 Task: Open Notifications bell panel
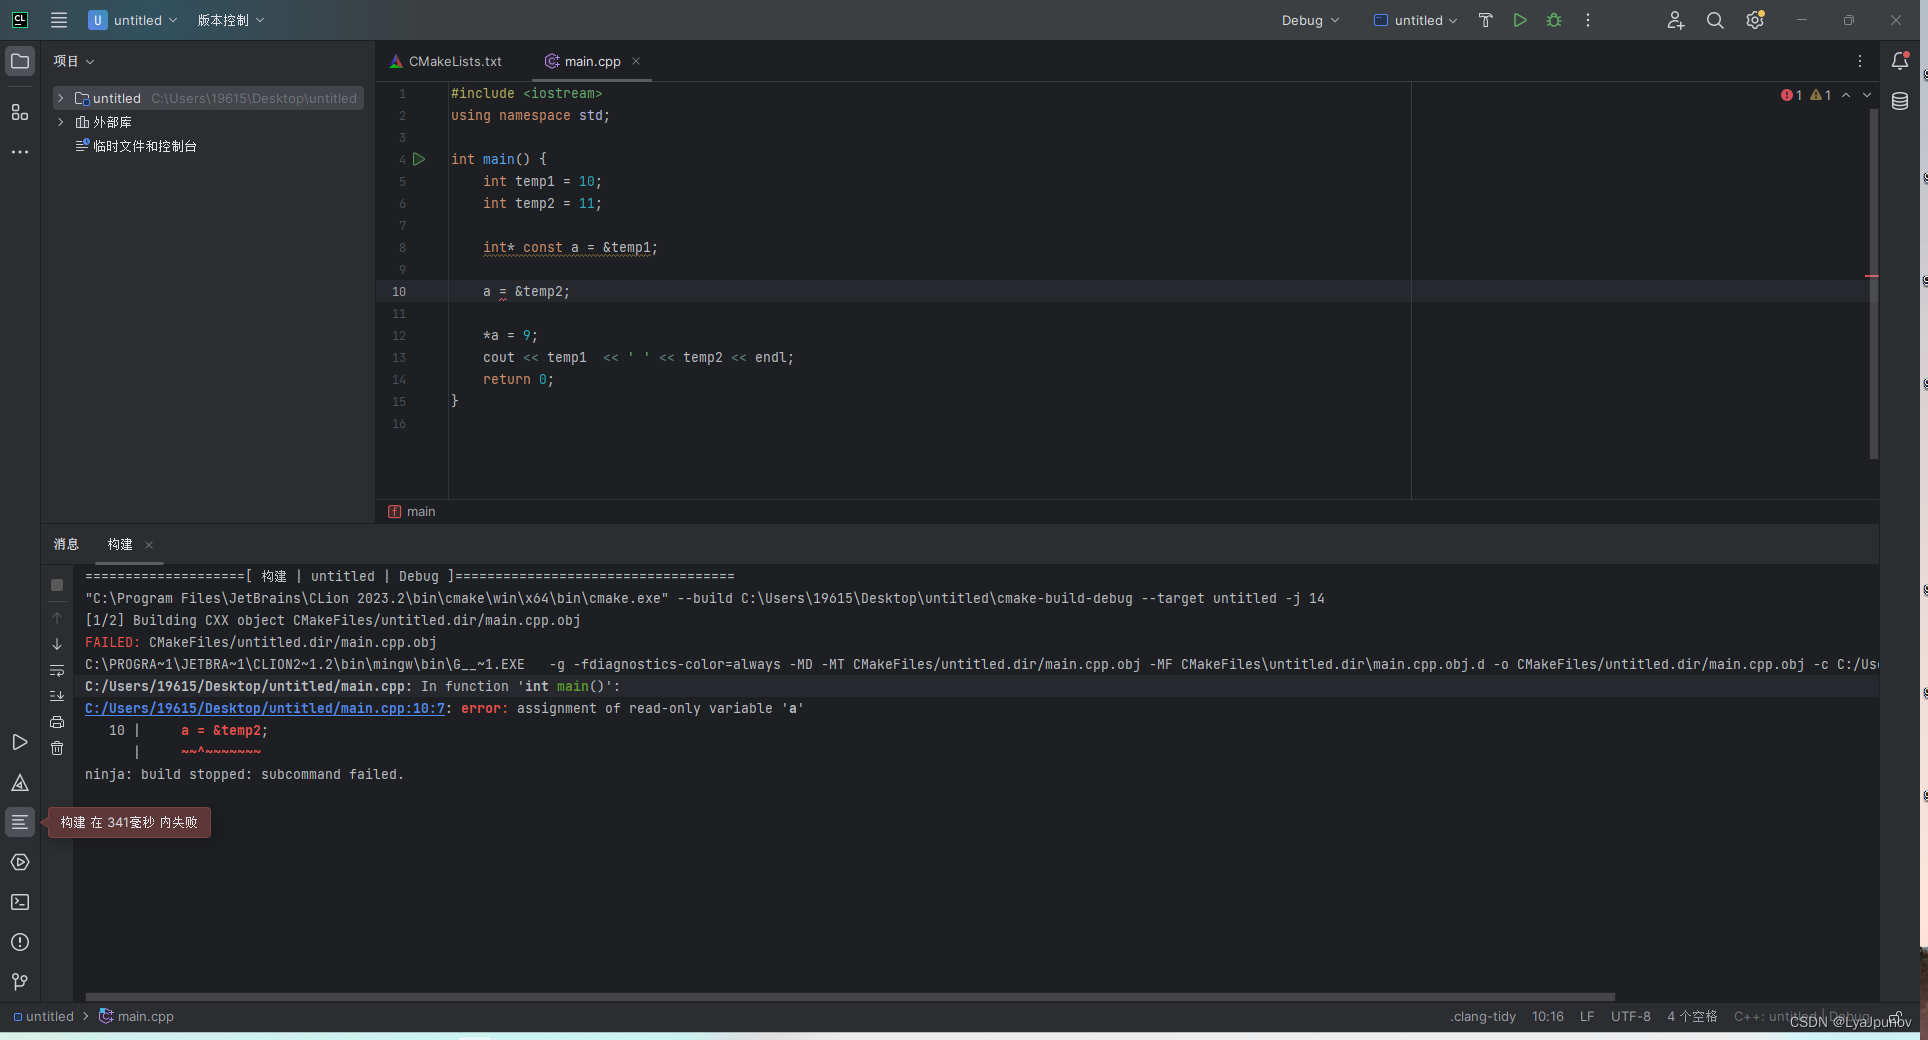pyautogui.click(x=1900, y=61)
